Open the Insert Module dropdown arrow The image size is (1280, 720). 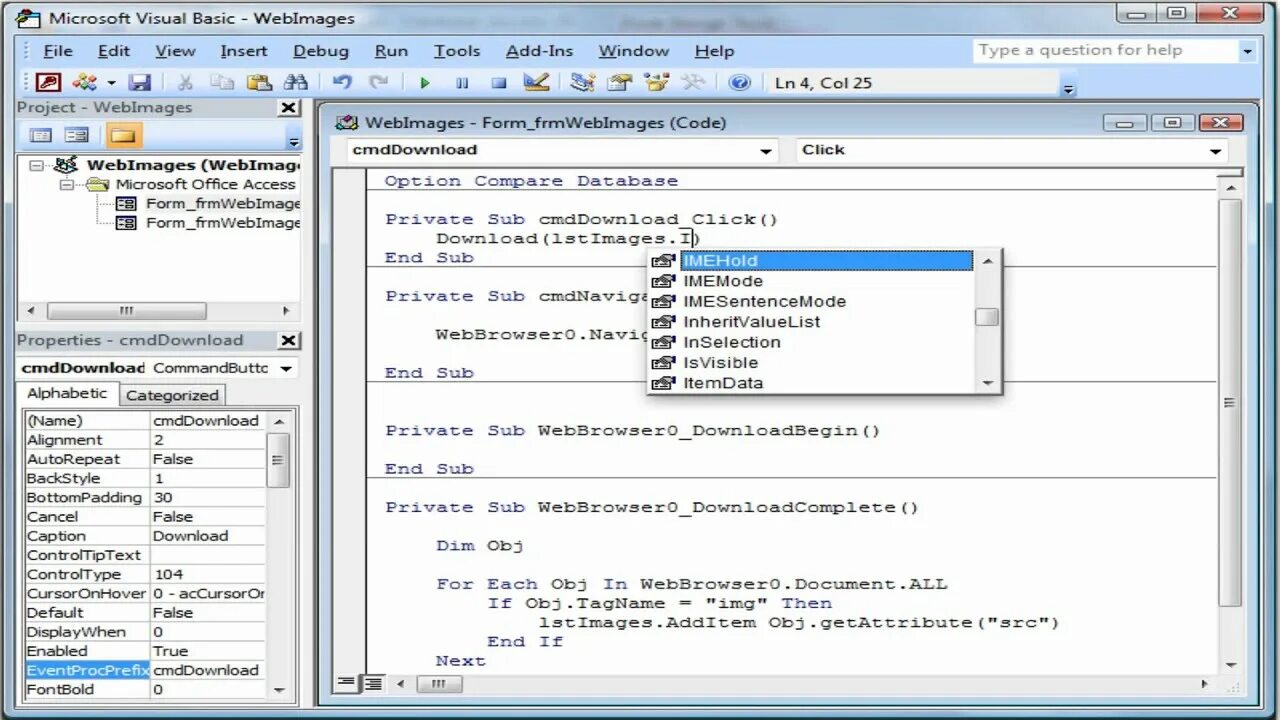111,83
